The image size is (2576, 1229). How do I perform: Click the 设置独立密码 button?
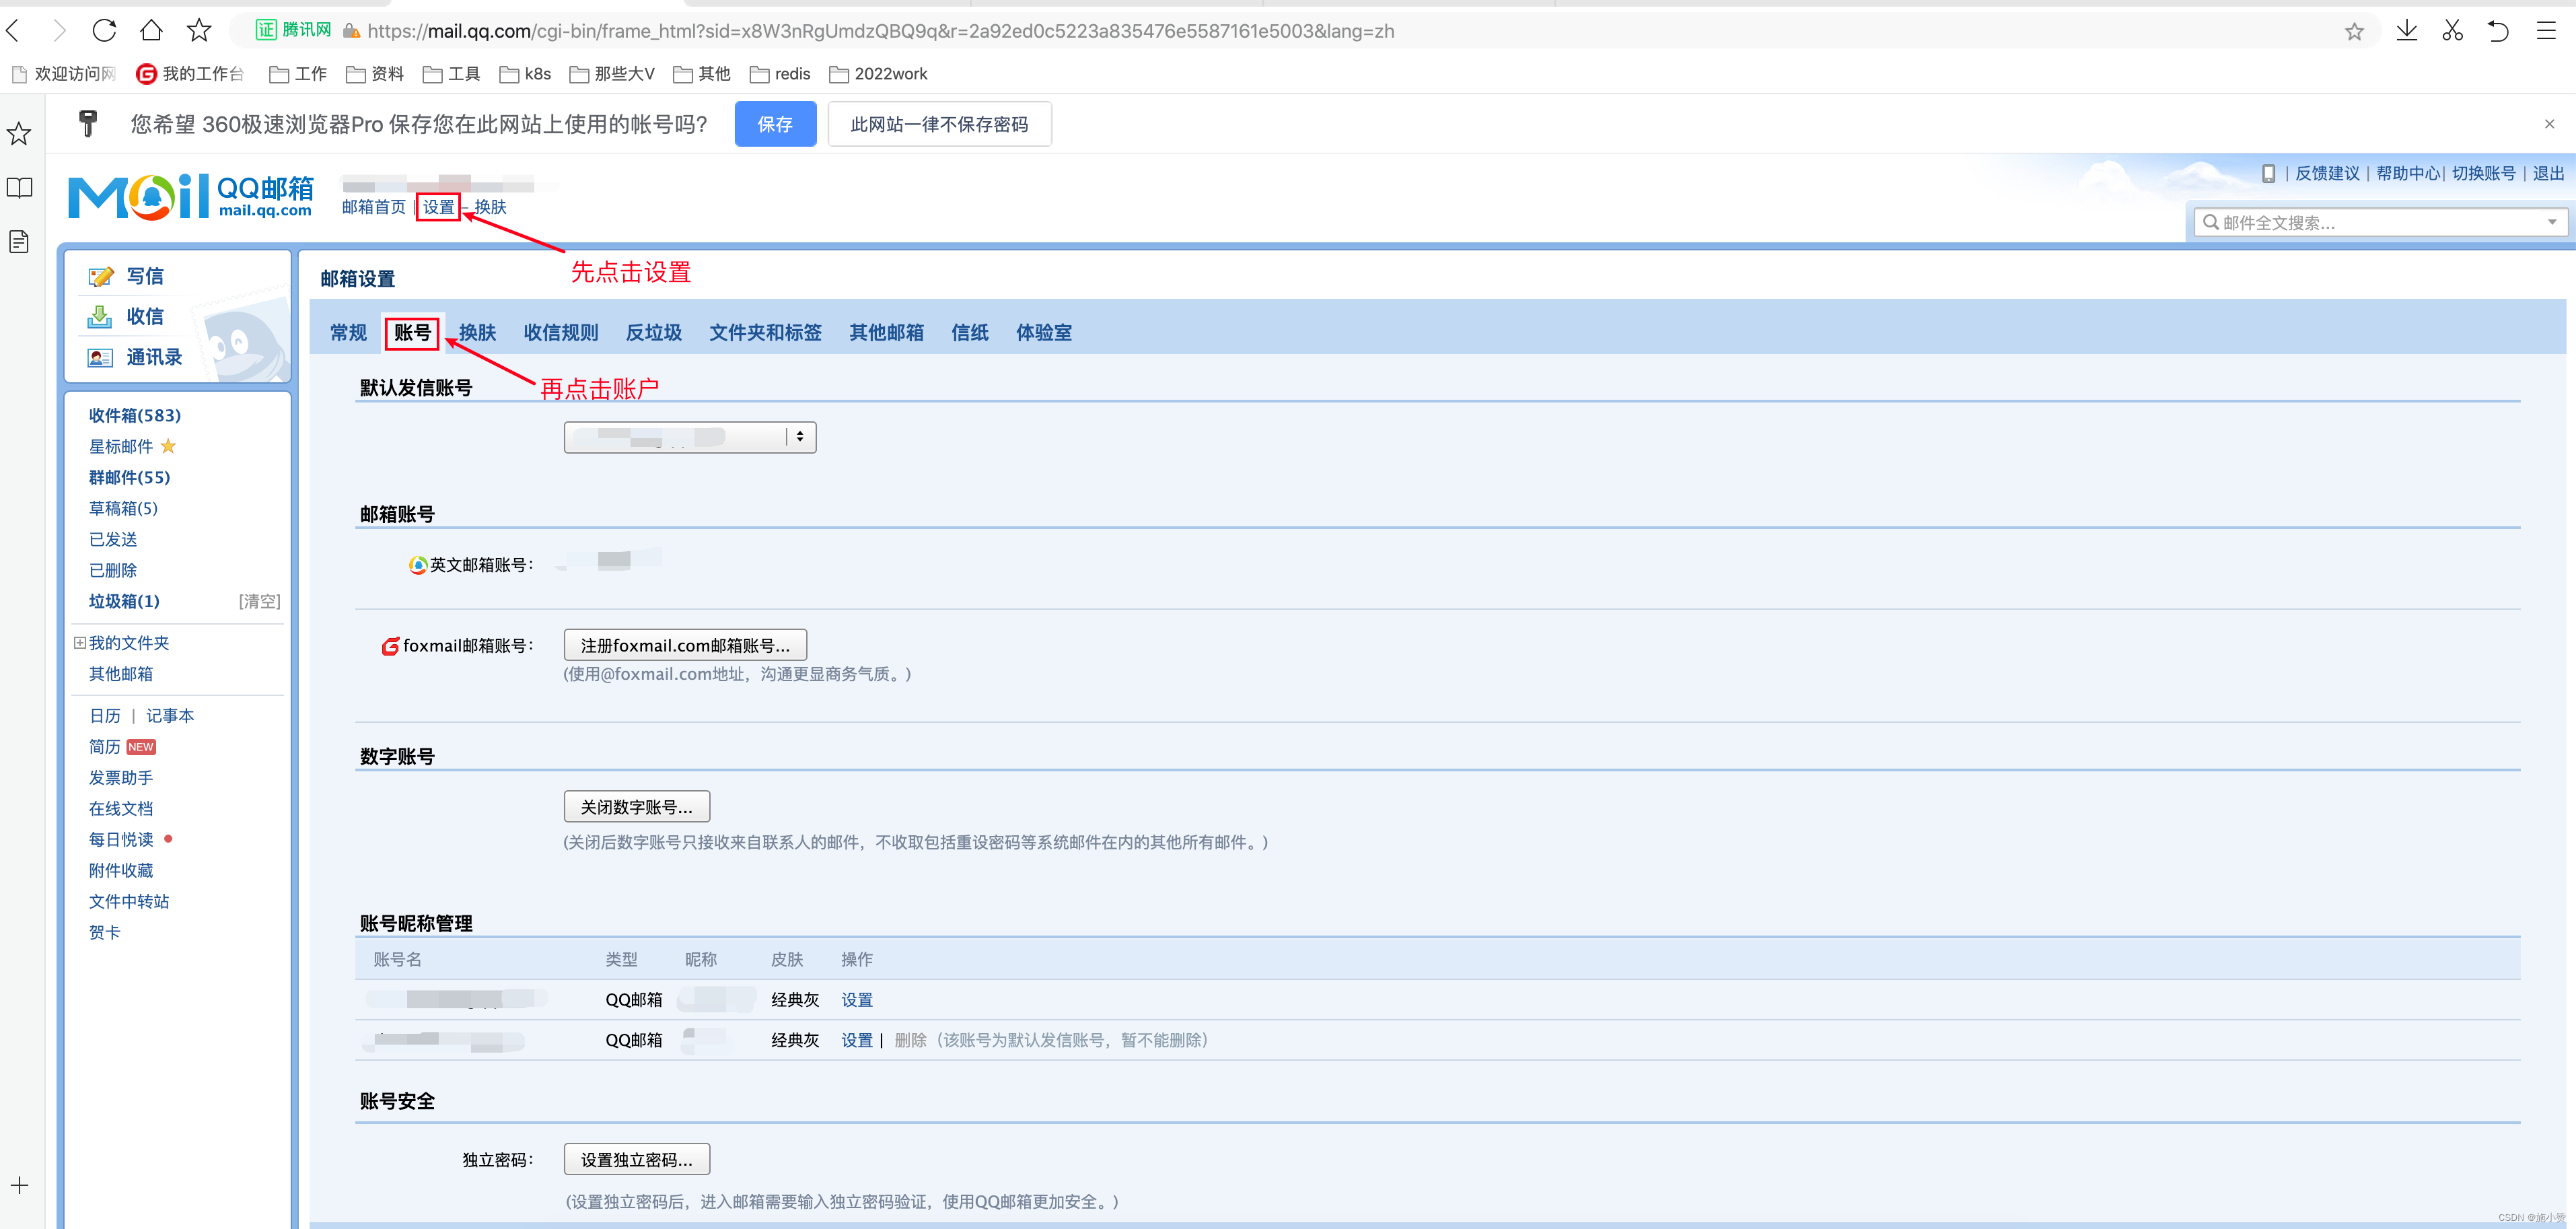click(x=636, y=1159)
